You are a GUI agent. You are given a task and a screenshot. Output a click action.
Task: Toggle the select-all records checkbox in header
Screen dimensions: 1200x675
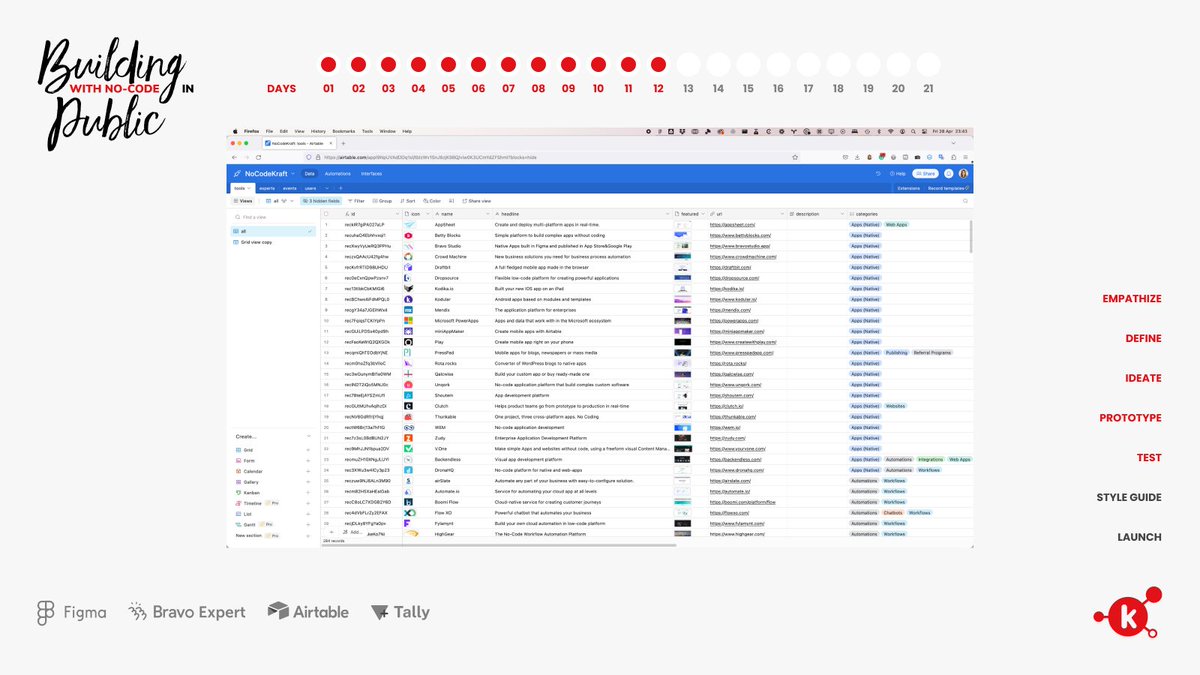tap(326, 214)
